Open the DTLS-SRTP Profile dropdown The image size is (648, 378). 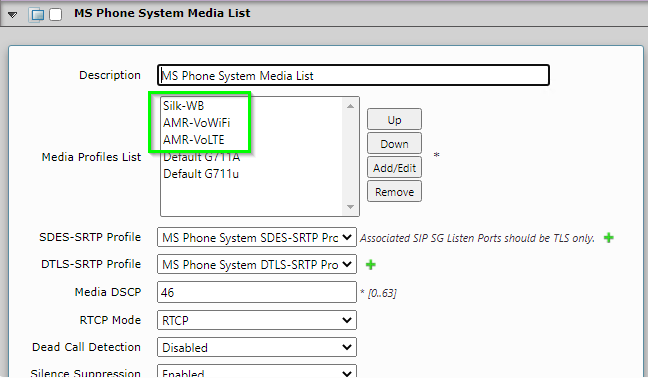257,264
